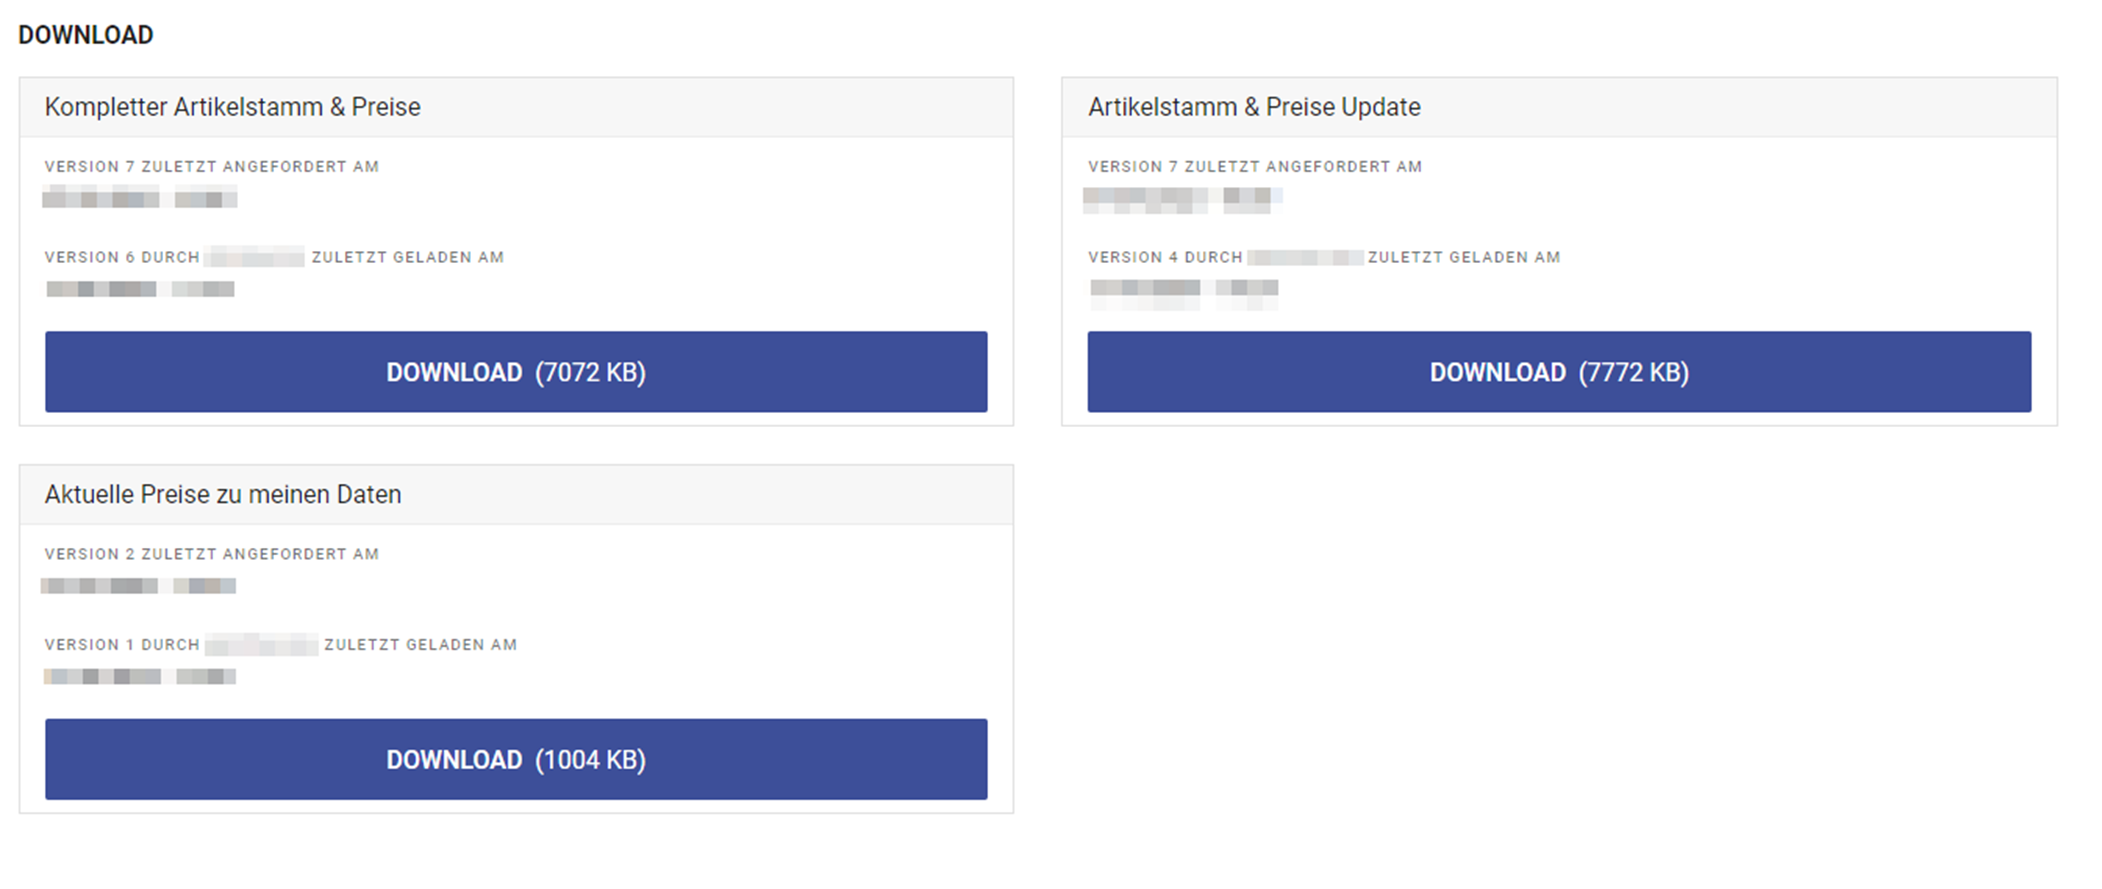
Task: Download the 7772 KB Artikelstamm update file
Action: point(1559,372)
